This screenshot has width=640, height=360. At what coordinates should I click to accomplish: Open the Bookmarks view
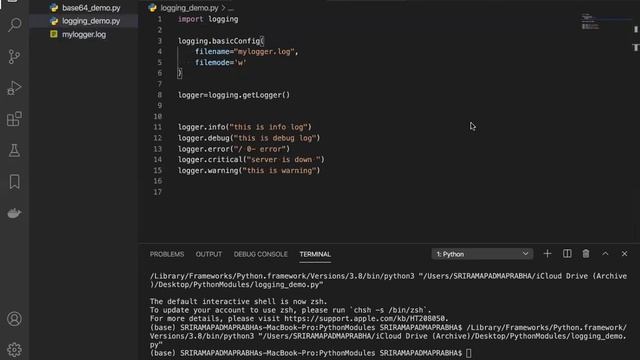(x=14, y=182)
